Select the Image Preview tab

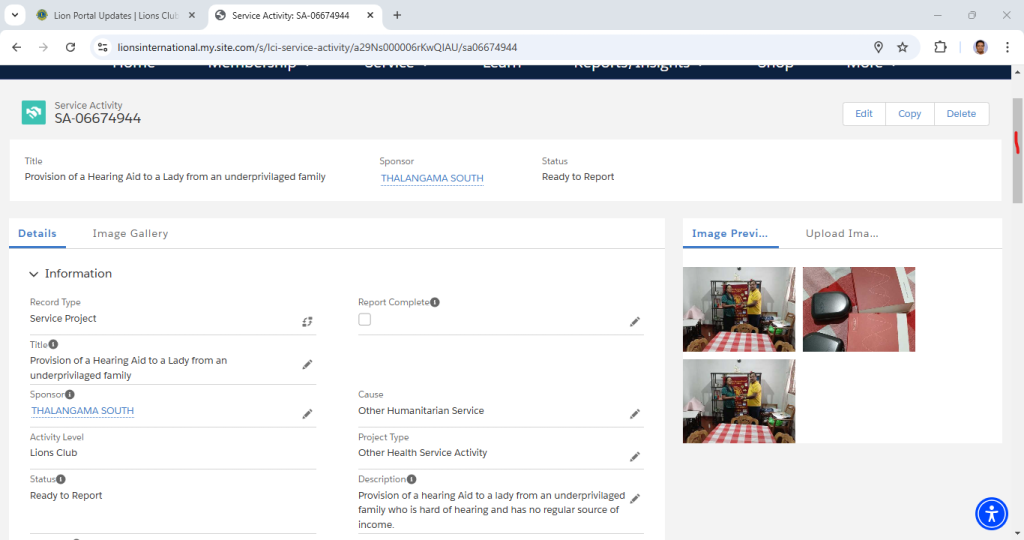pos(729,233)
